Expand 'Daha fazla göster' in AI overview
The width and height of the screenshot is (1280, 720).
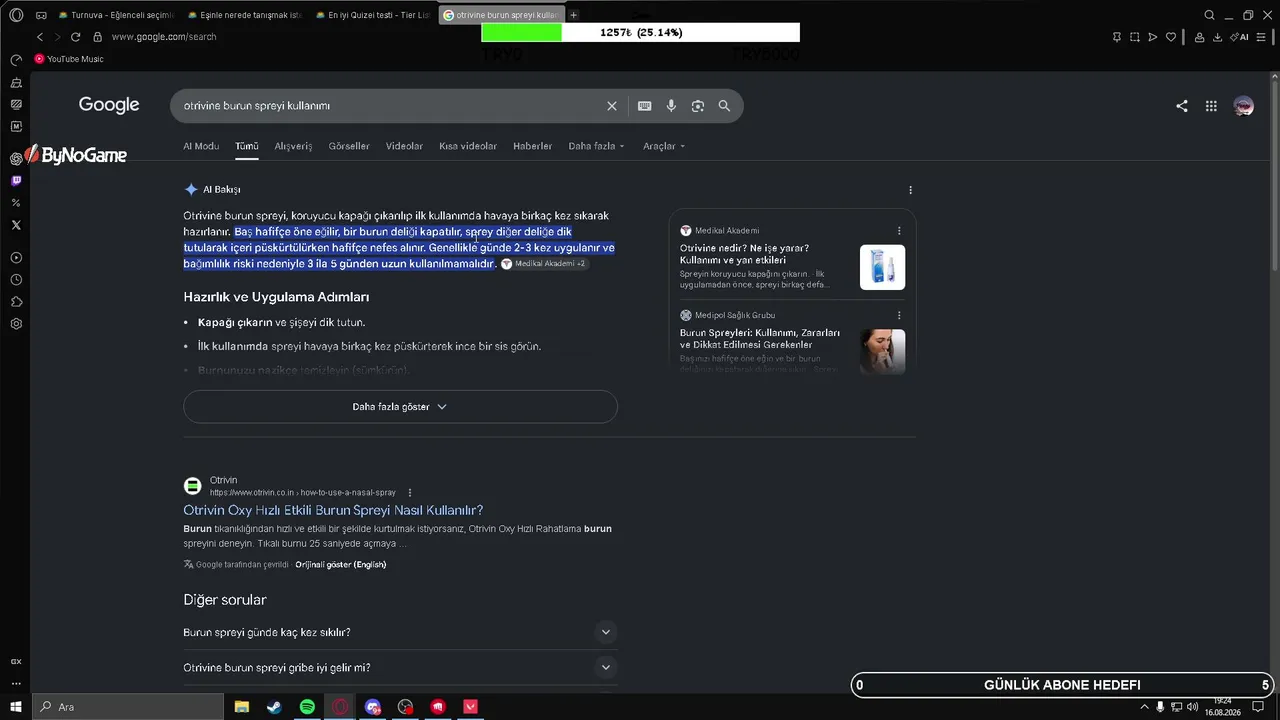[x=400, y=407]
